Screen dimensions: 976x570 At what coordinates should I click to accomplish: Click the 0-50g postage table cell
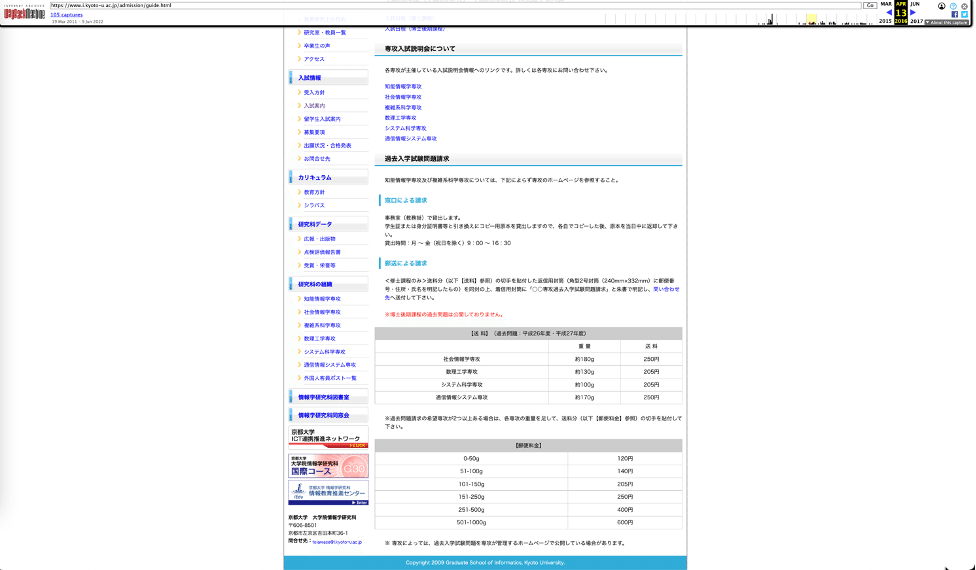[471, 459]
